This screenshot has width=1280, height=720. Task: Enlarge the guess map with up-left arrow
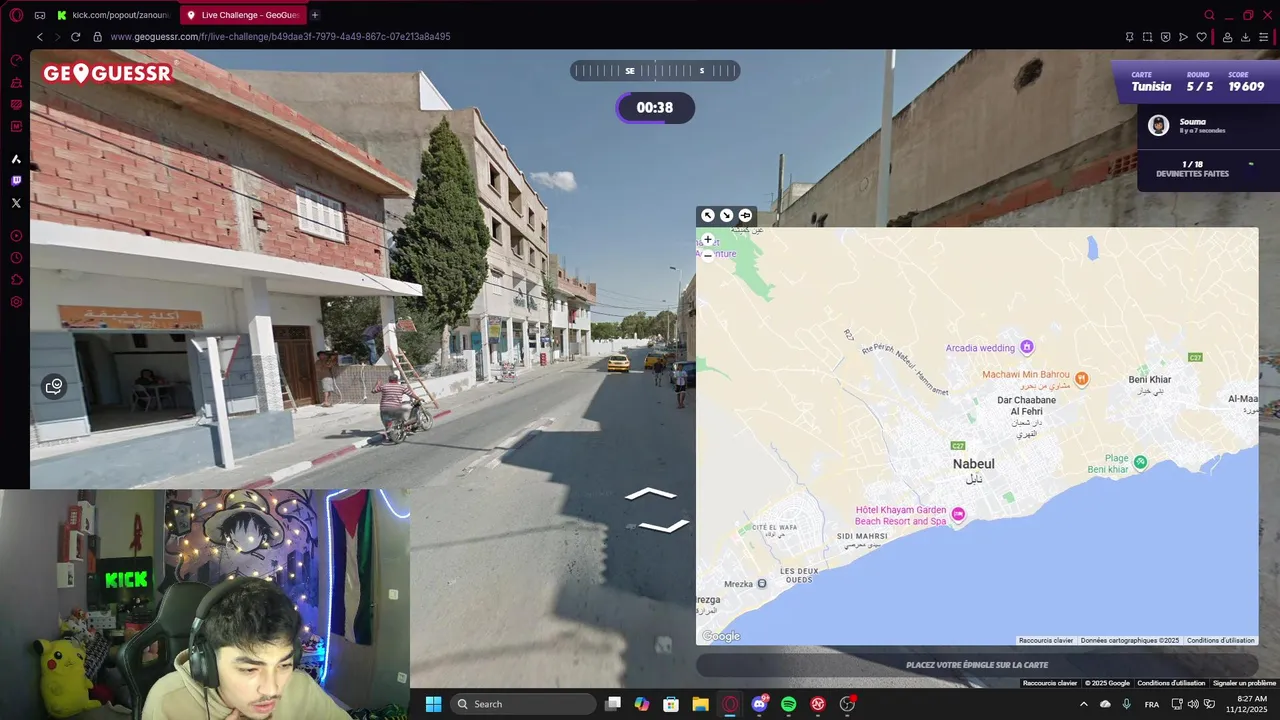pyautogui.click(x=707, y=215)
